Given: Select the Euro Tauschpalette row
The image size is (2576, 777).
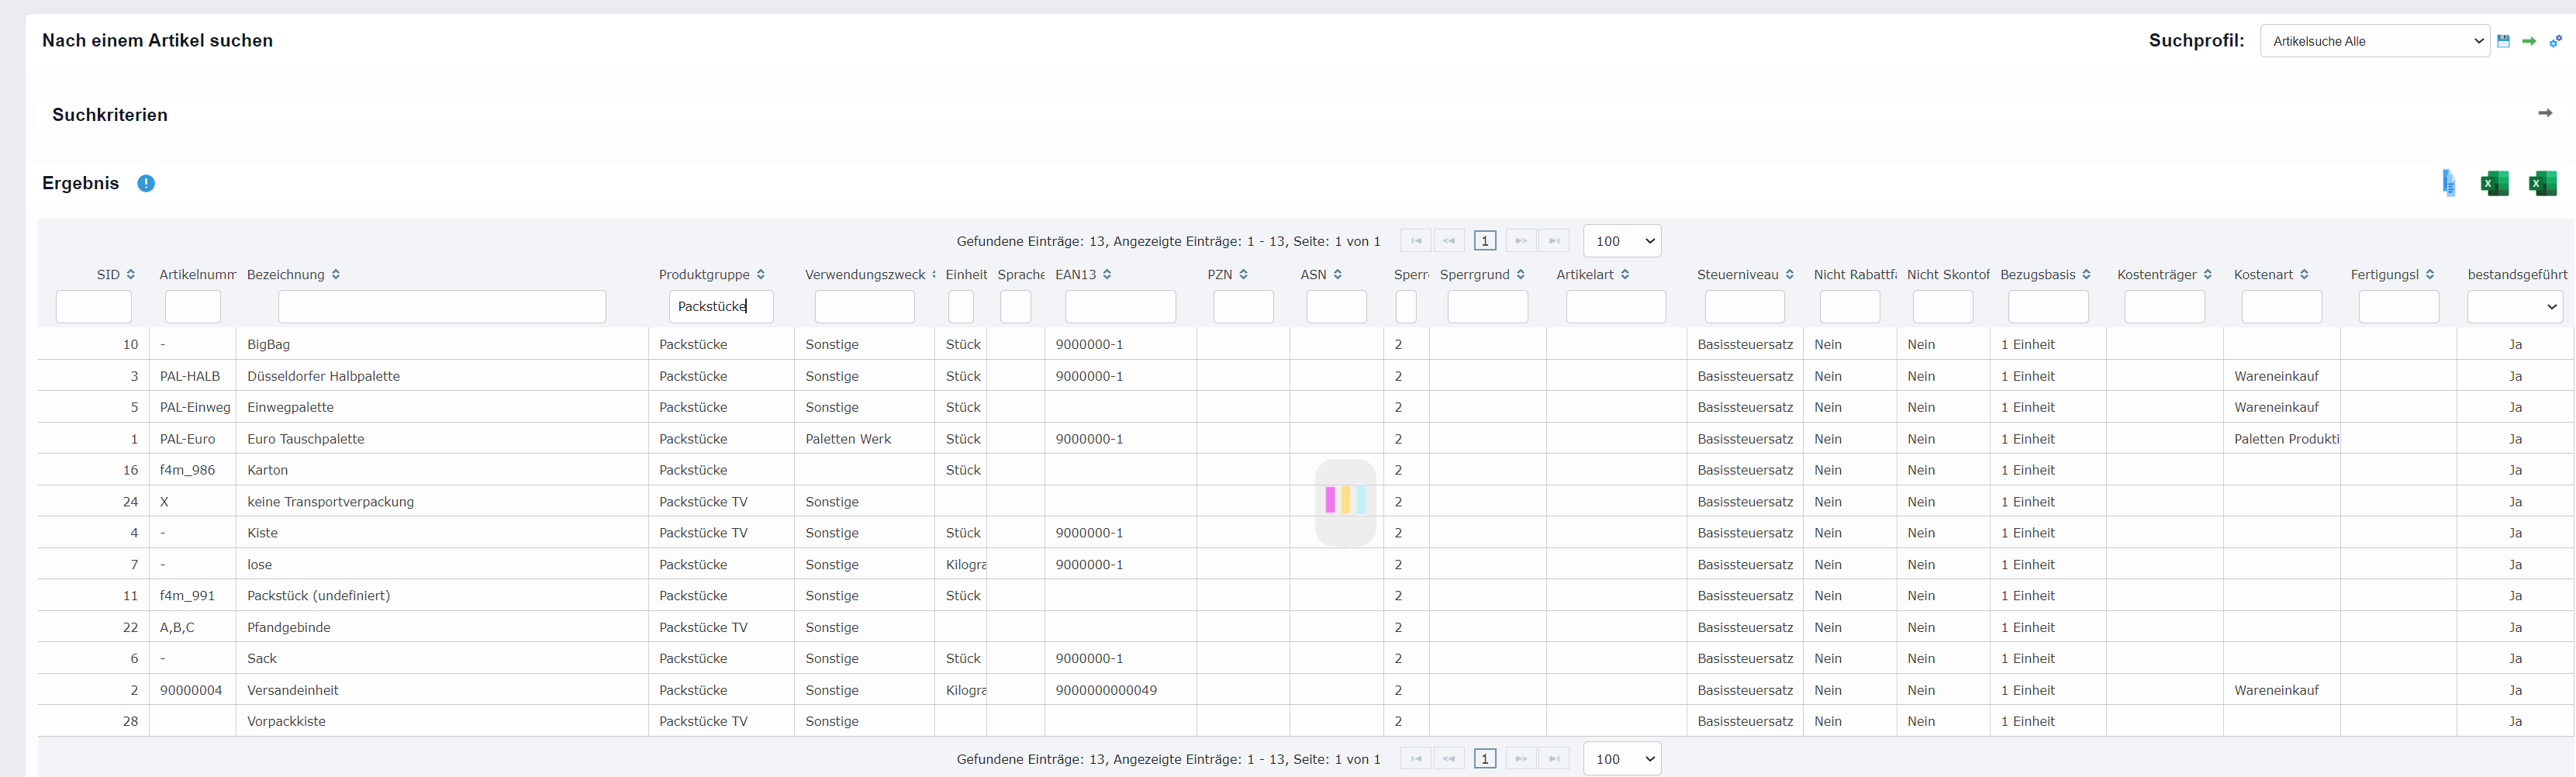Looking at the screenshot, I should tap(306, 439).
